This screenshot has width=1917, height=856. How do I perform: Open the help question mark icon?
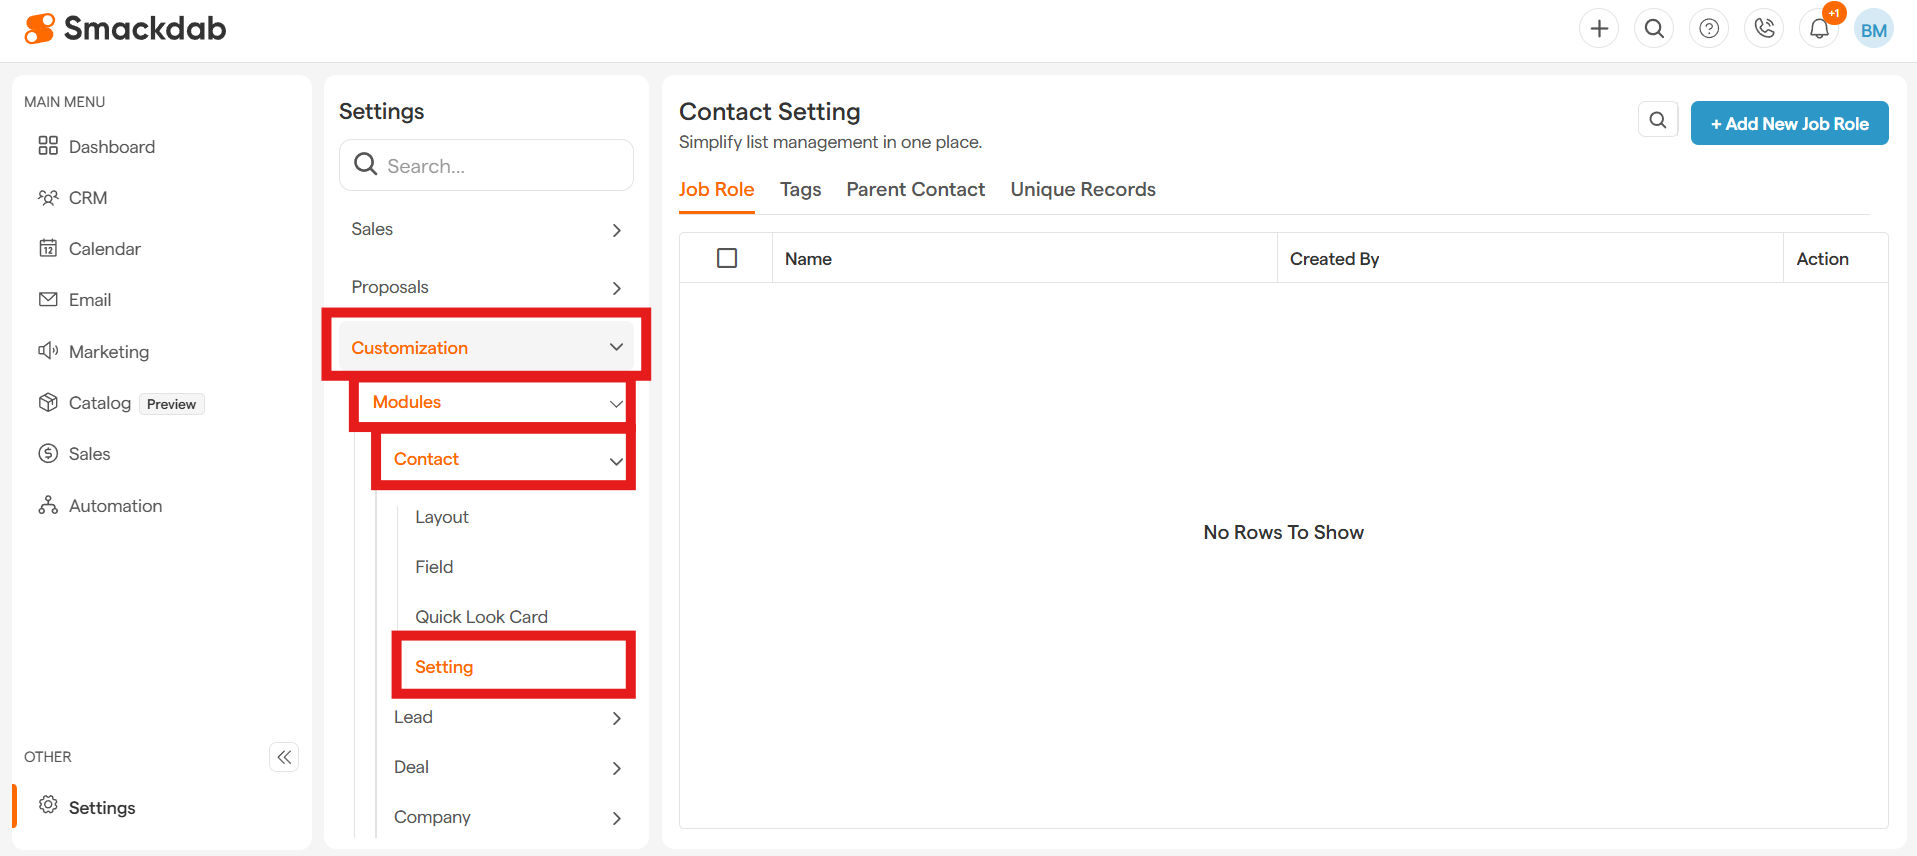(x=1709, y=29)
